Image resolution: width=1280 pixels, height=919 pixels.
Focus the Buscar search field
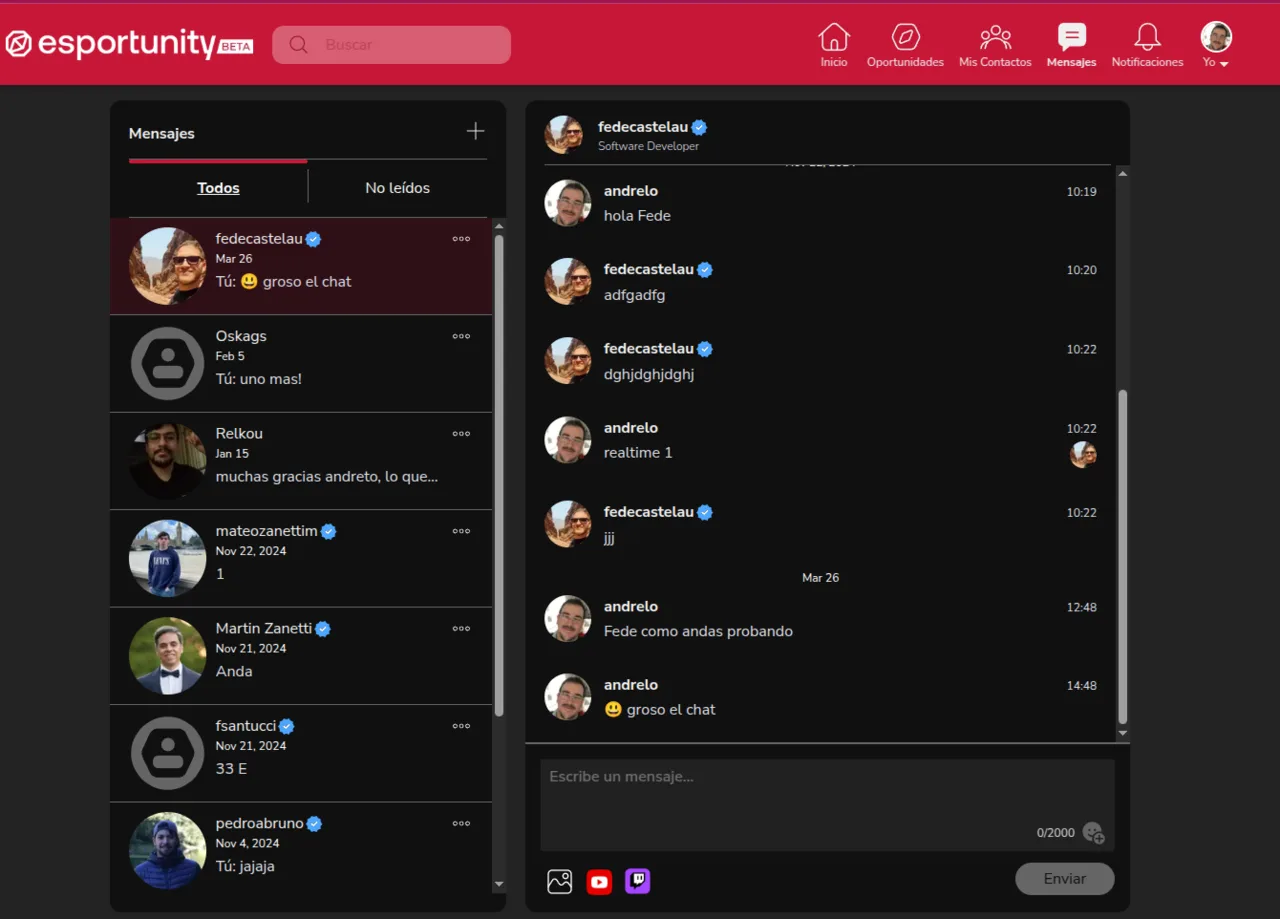click(391, 45)
